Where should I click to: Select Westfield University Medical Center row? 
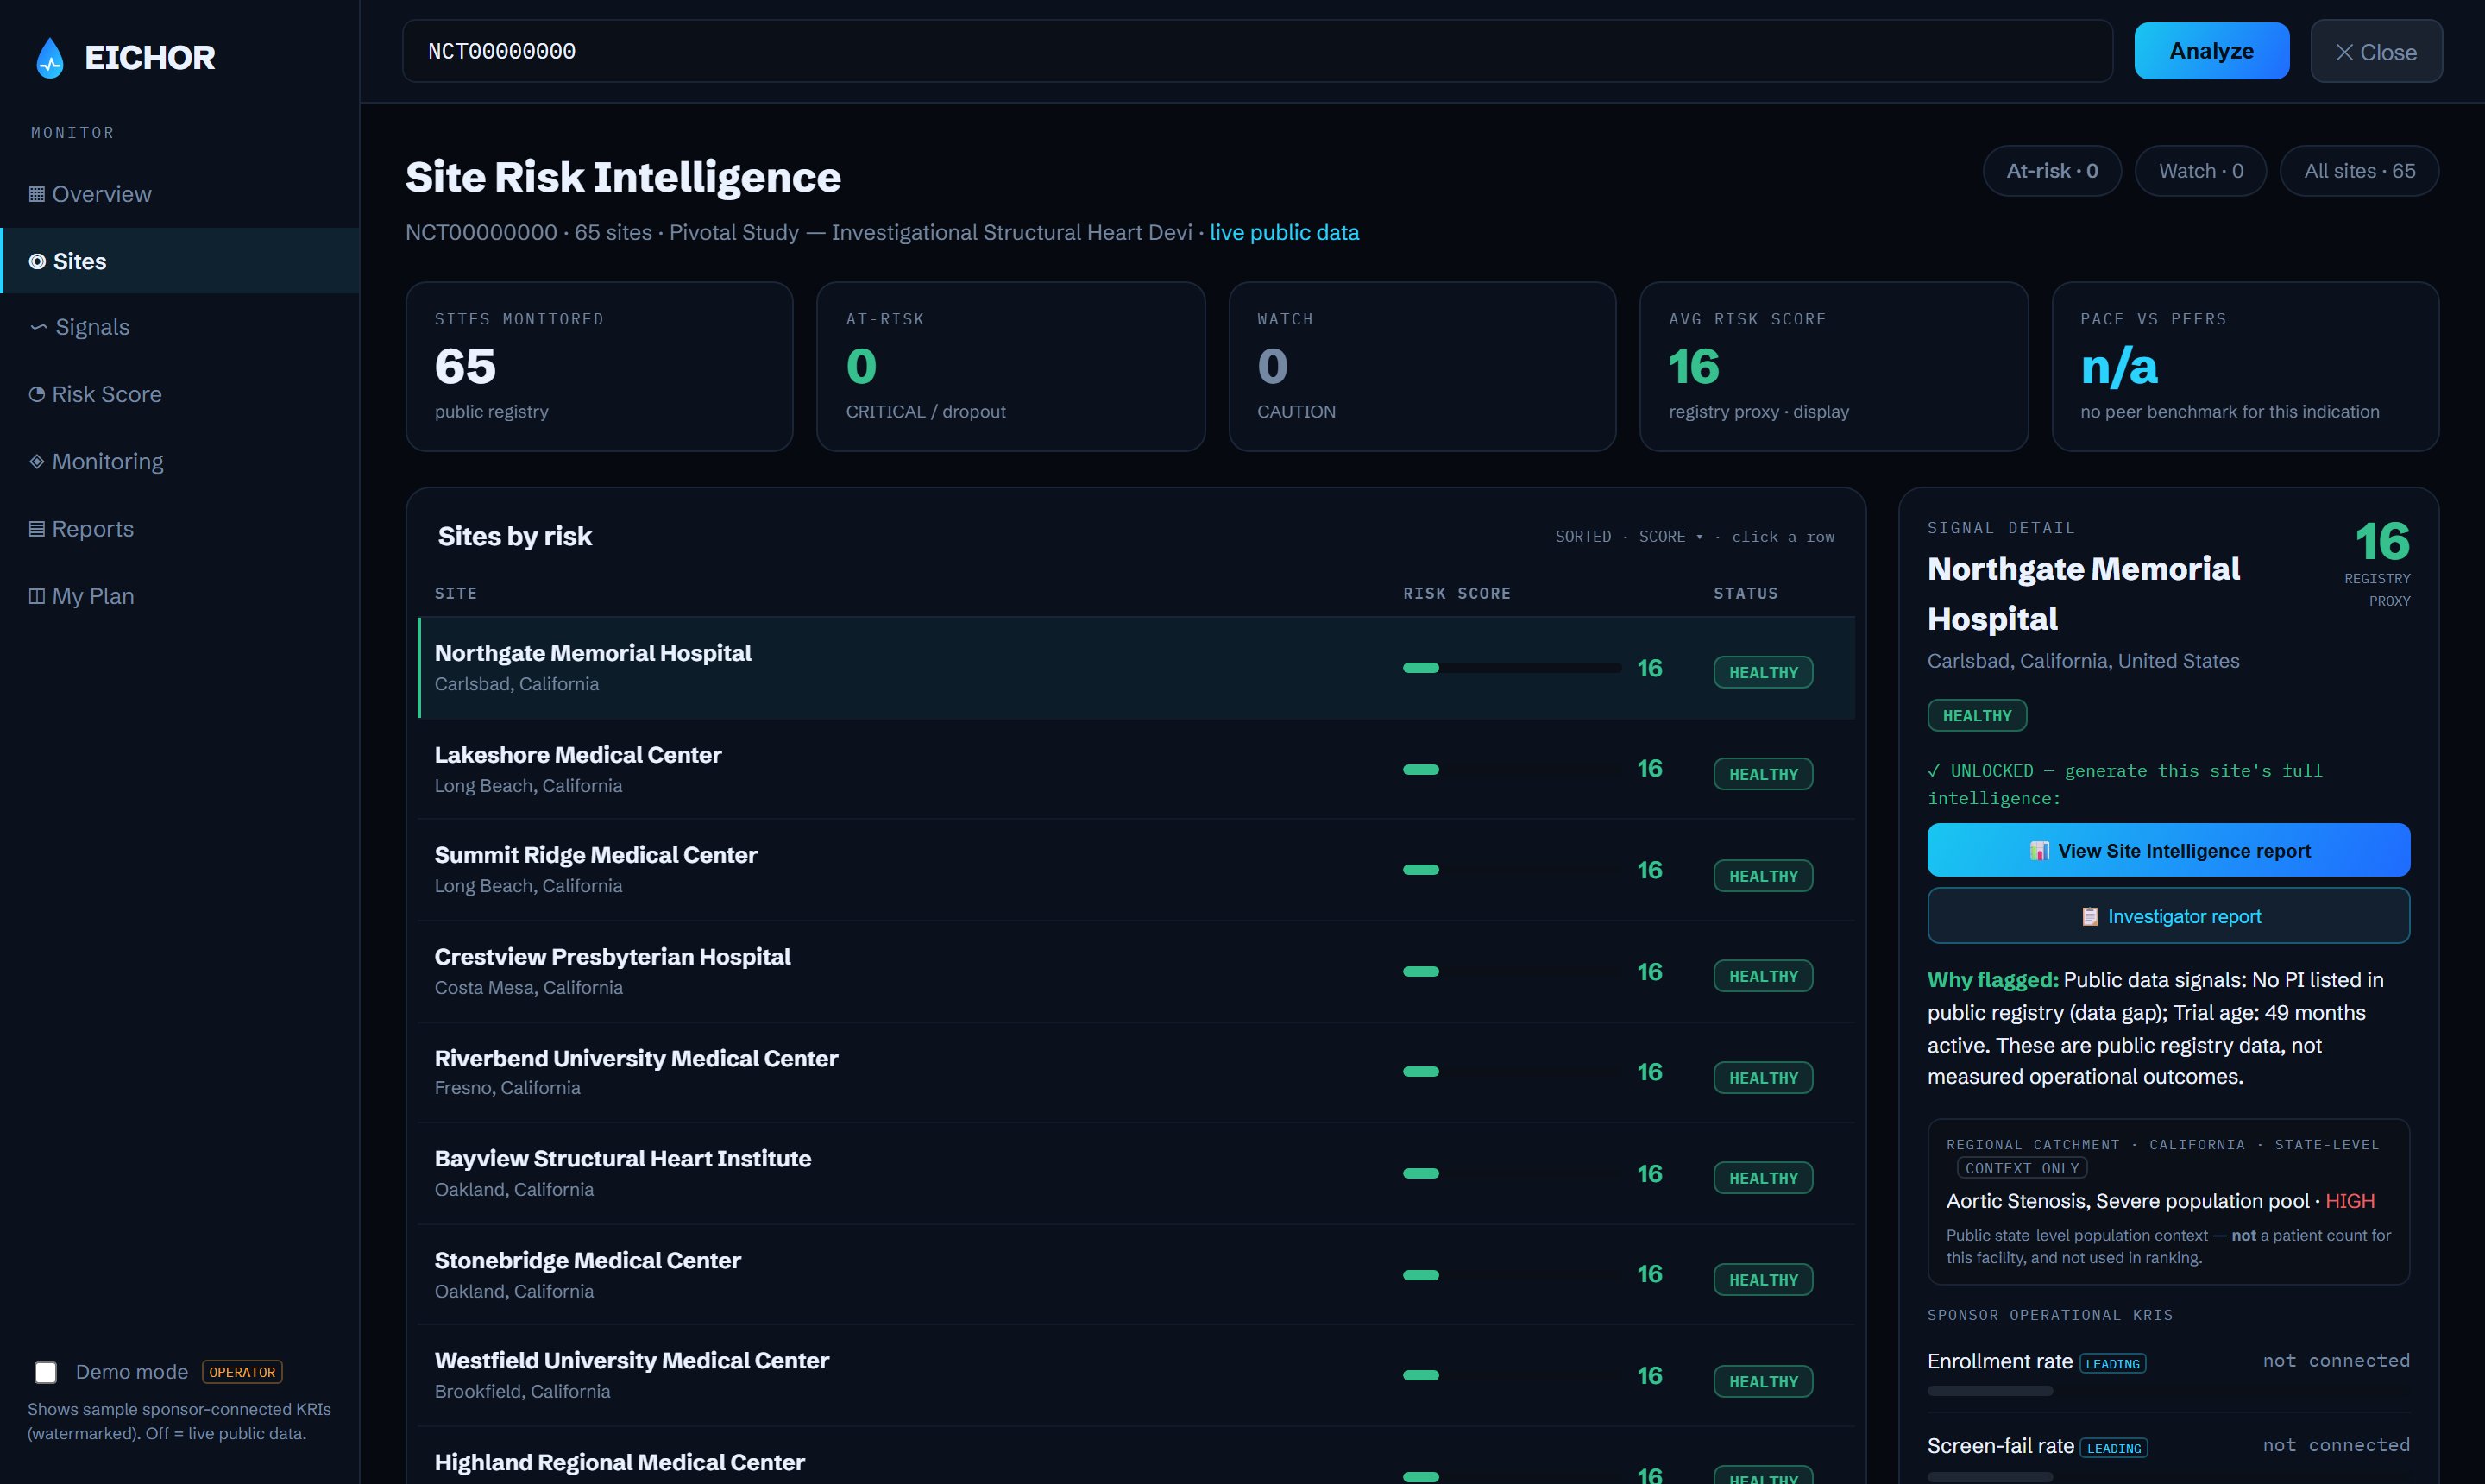click(x=1136, y=1375)
